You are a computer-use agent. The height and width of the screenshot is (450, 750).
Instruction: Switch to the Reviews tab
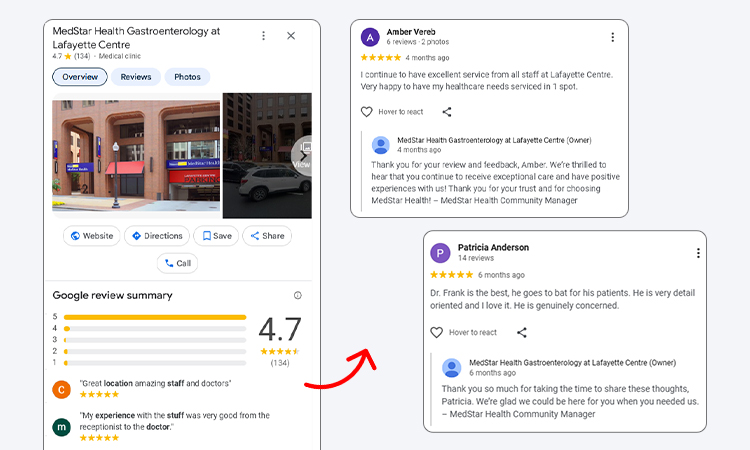(136, 77)
